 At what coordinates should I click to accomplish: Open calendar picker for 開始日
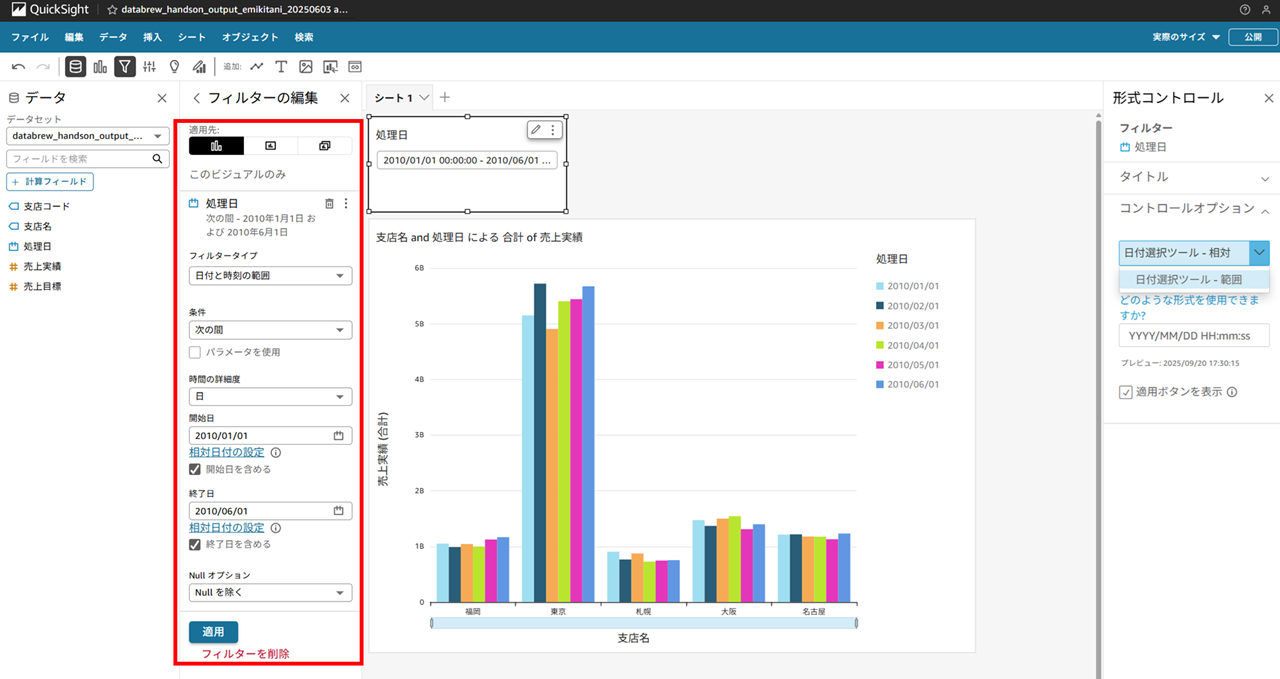338,436
